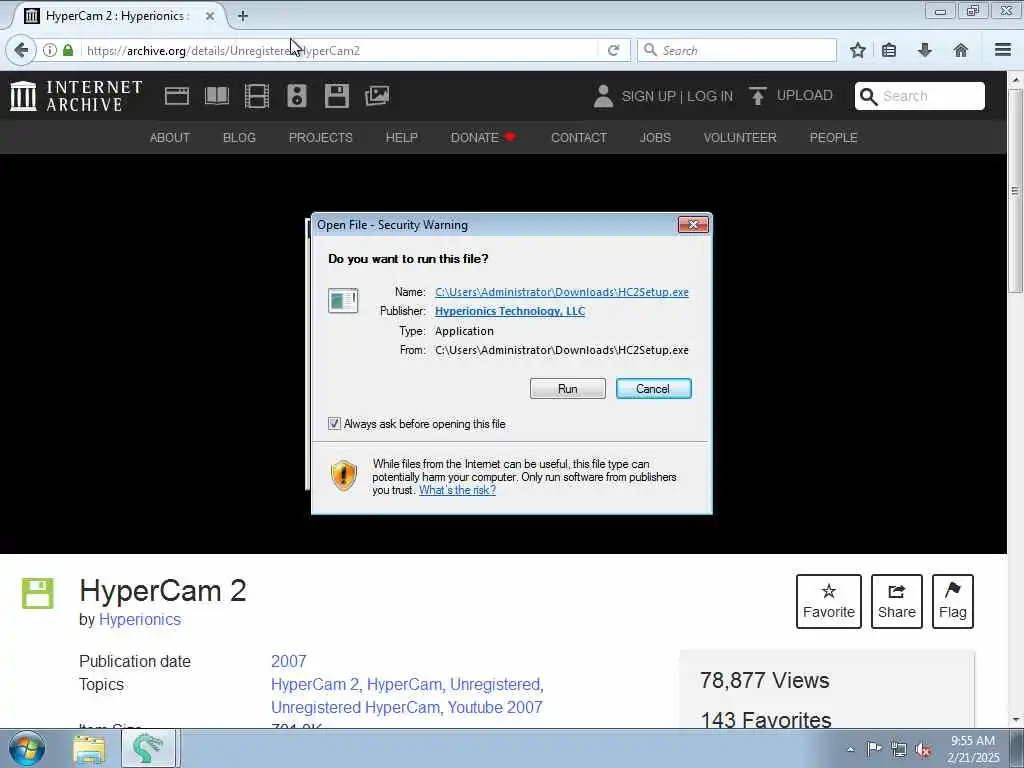Click the LOG IN link

[x=710, y=96]
